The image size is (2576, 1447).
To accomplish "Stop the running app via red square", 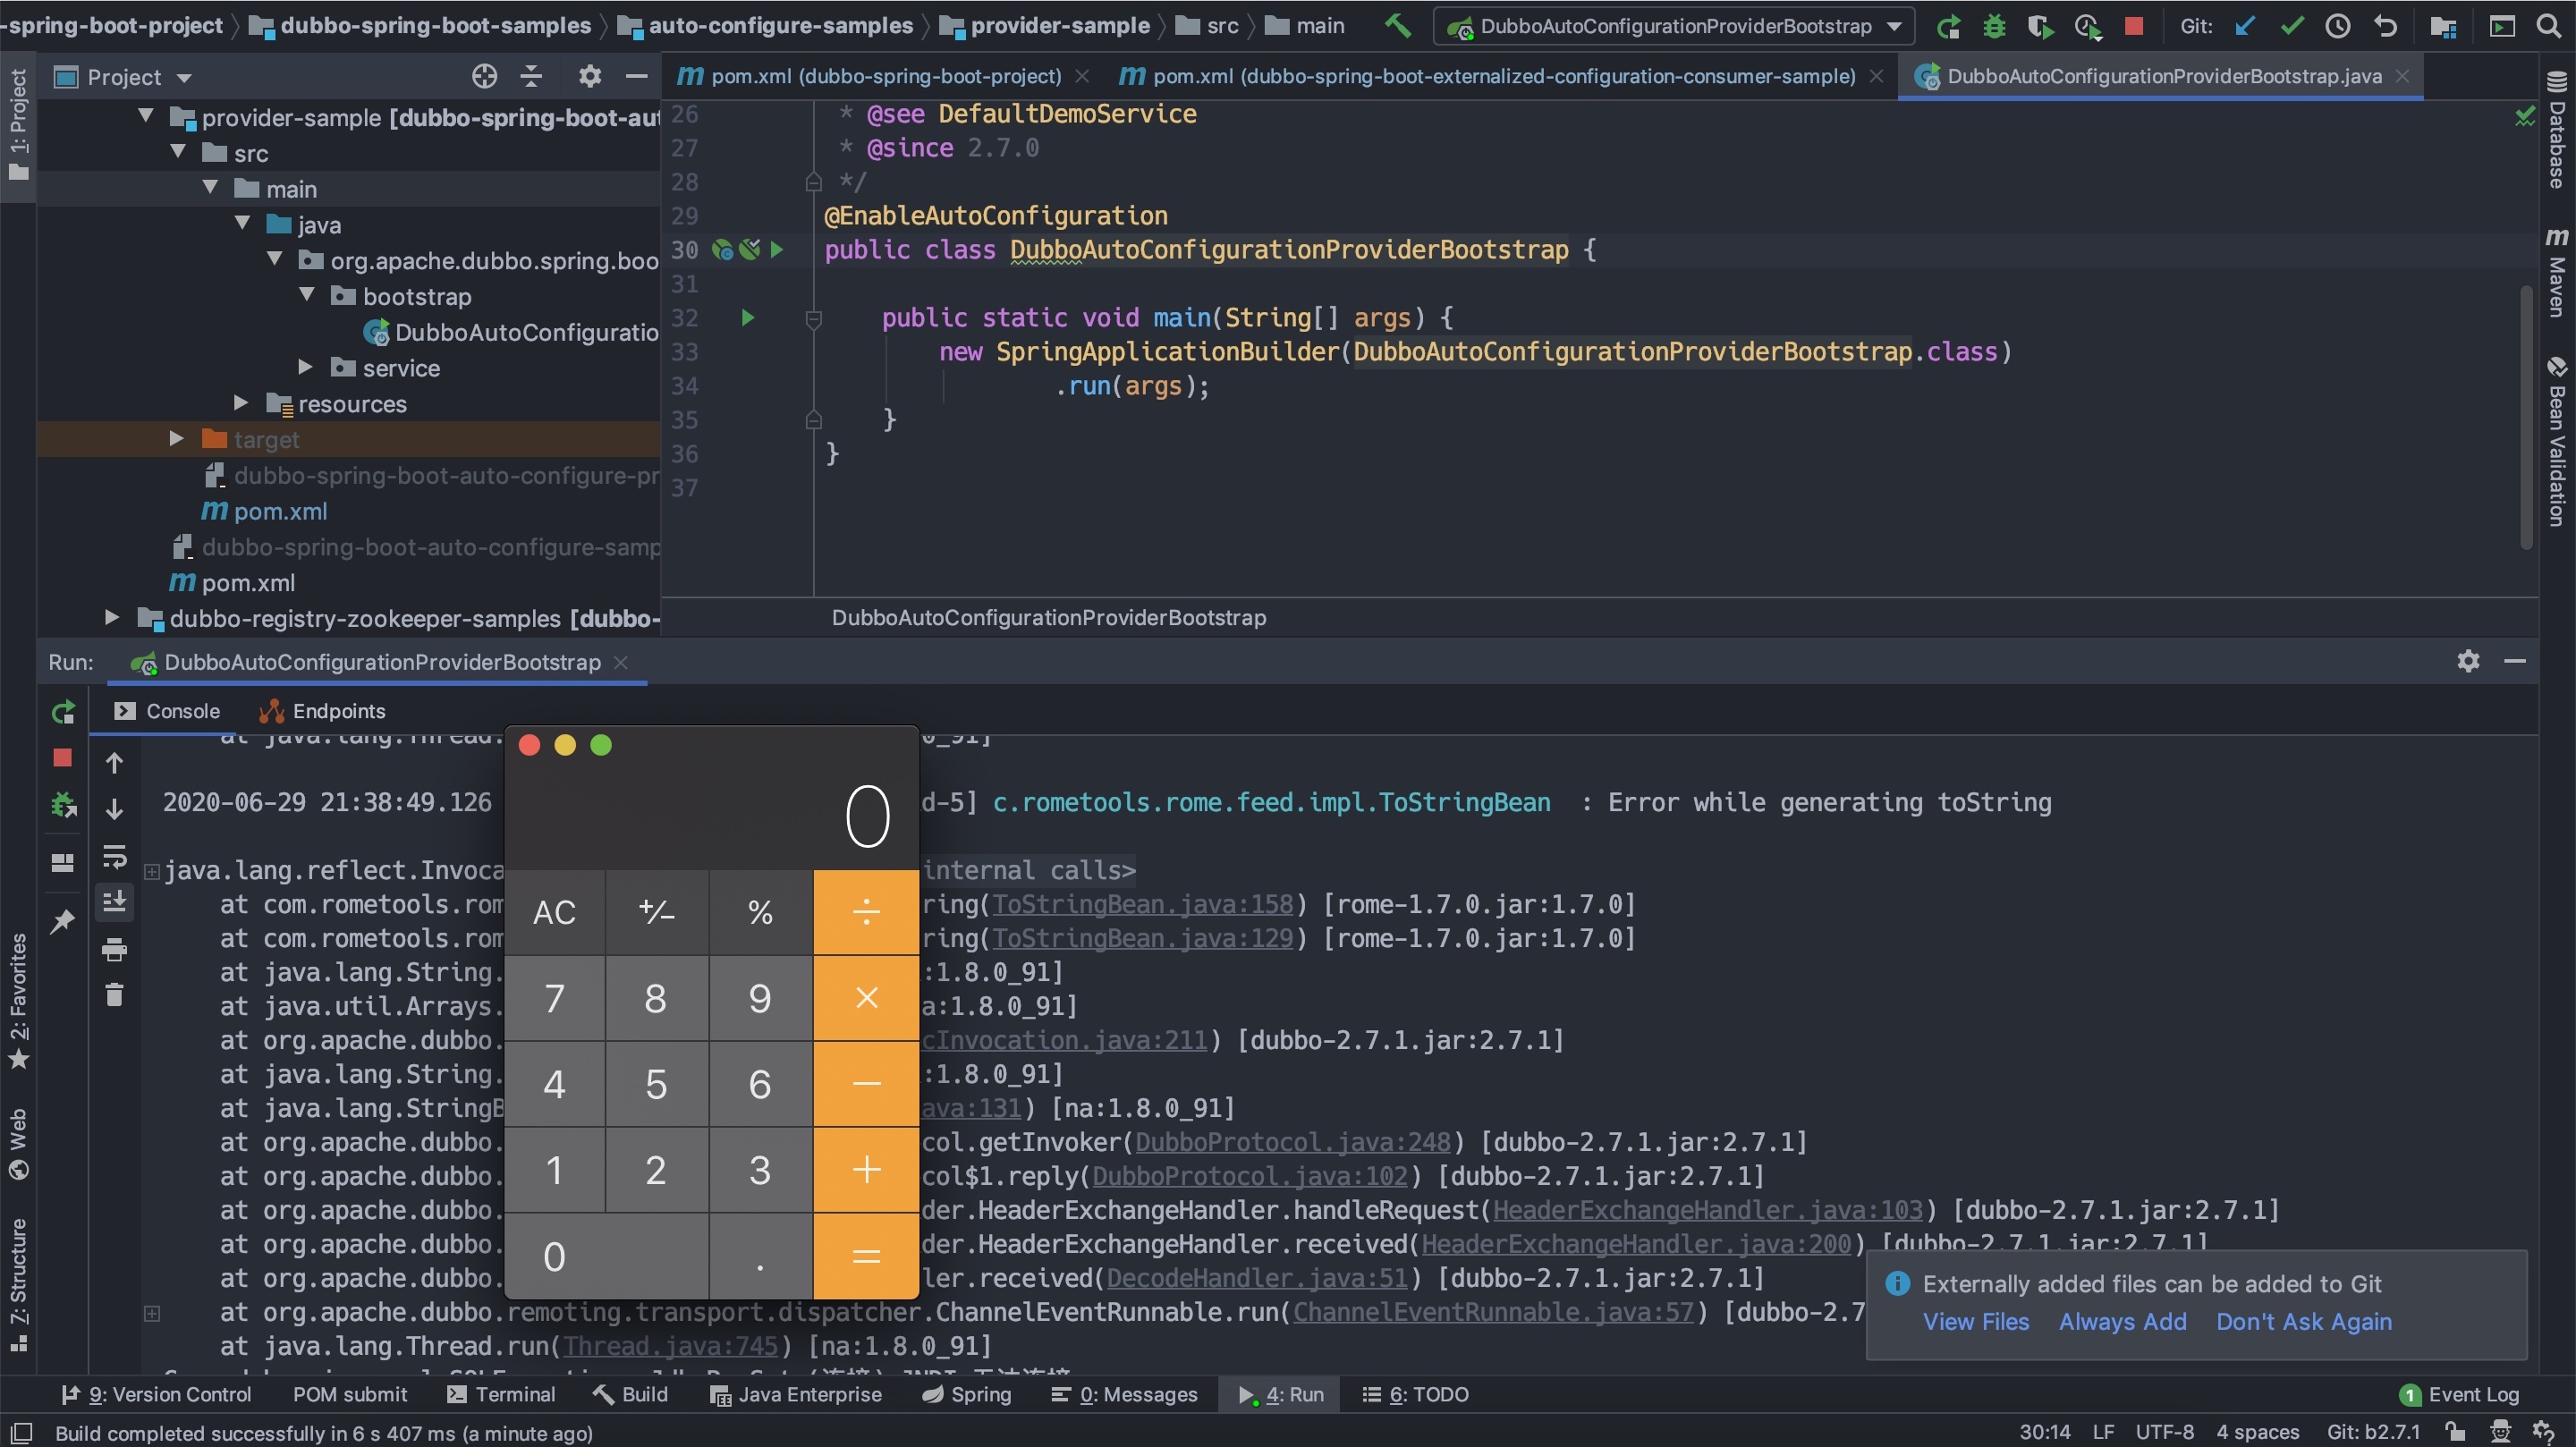I will tap(2133, 26).
